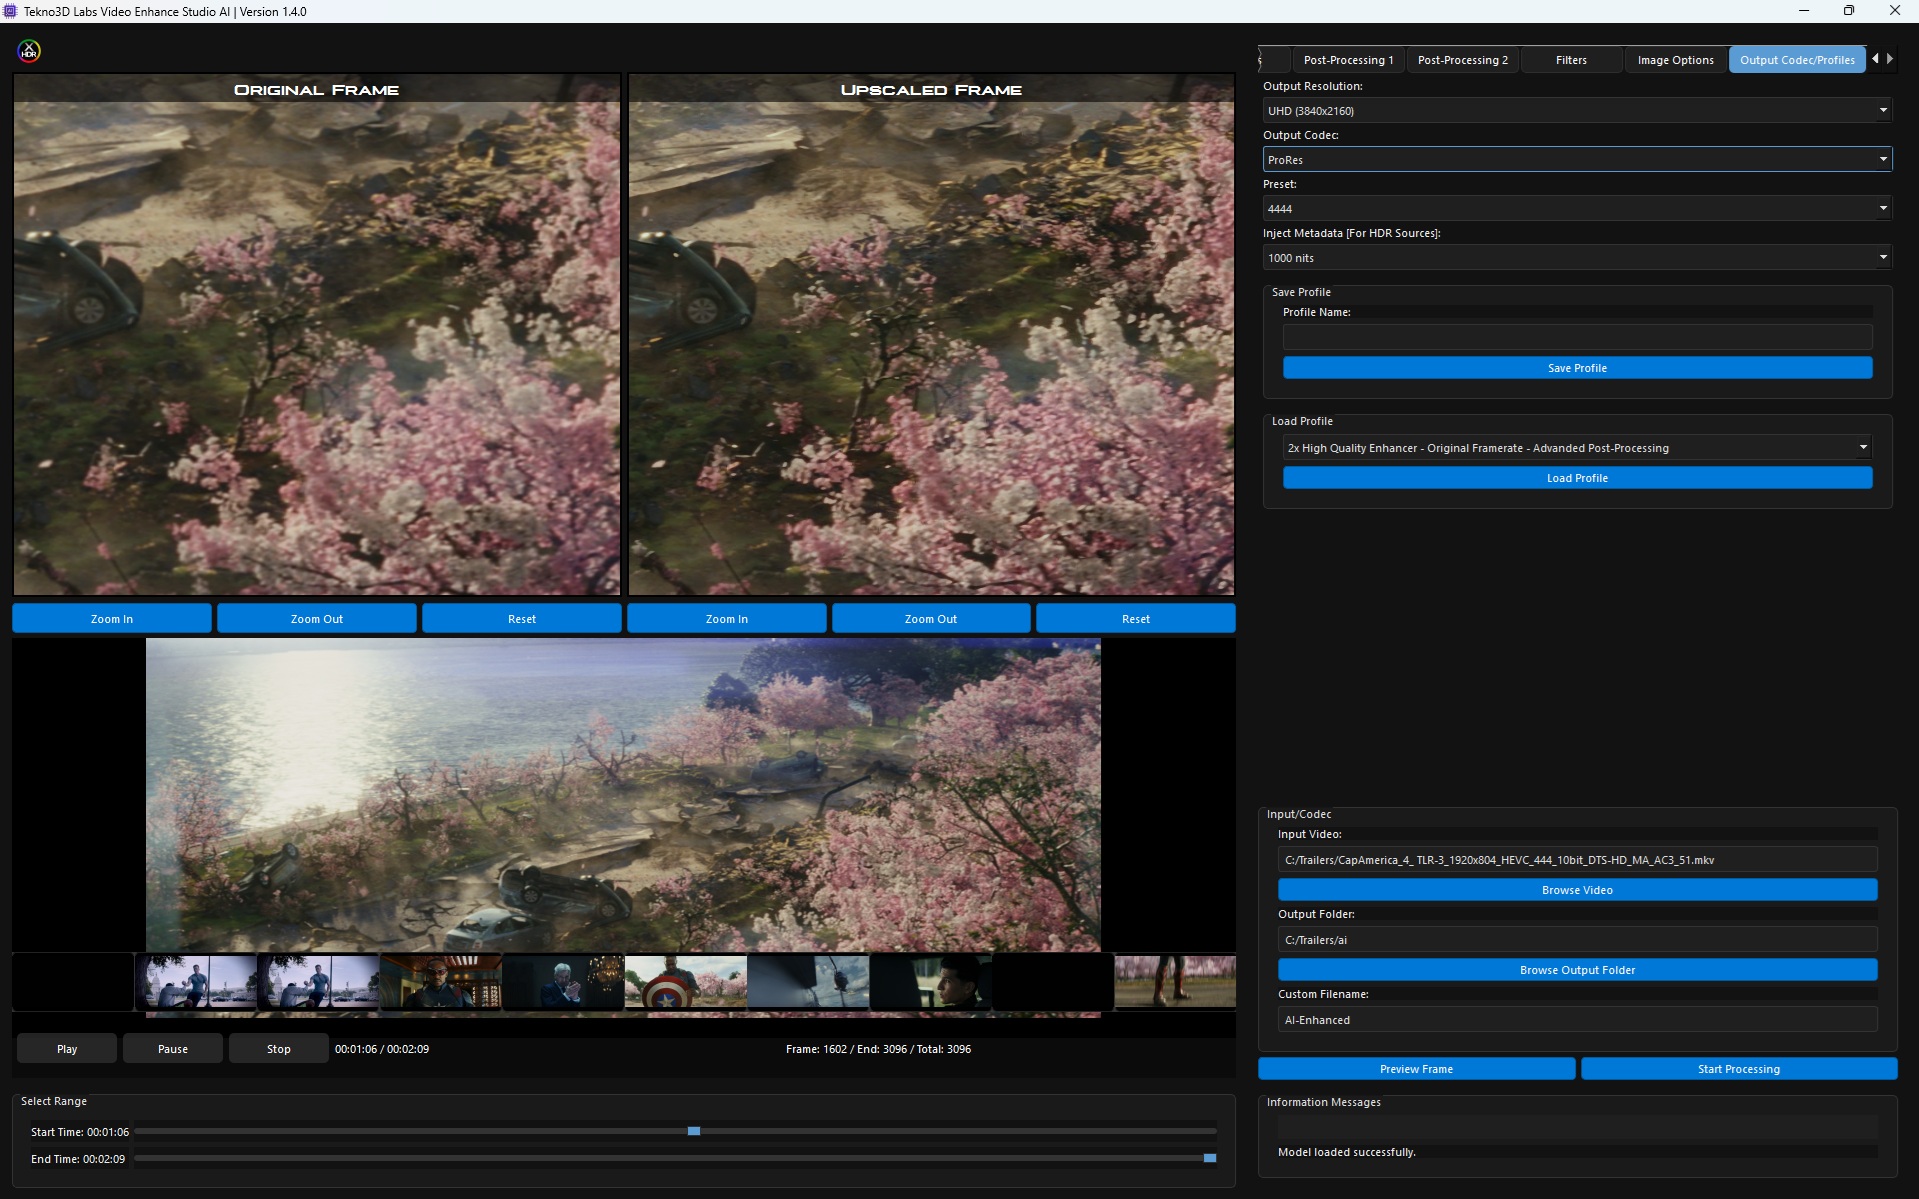
Task: Click the Save Profile button
Action: coord(1577,368)
